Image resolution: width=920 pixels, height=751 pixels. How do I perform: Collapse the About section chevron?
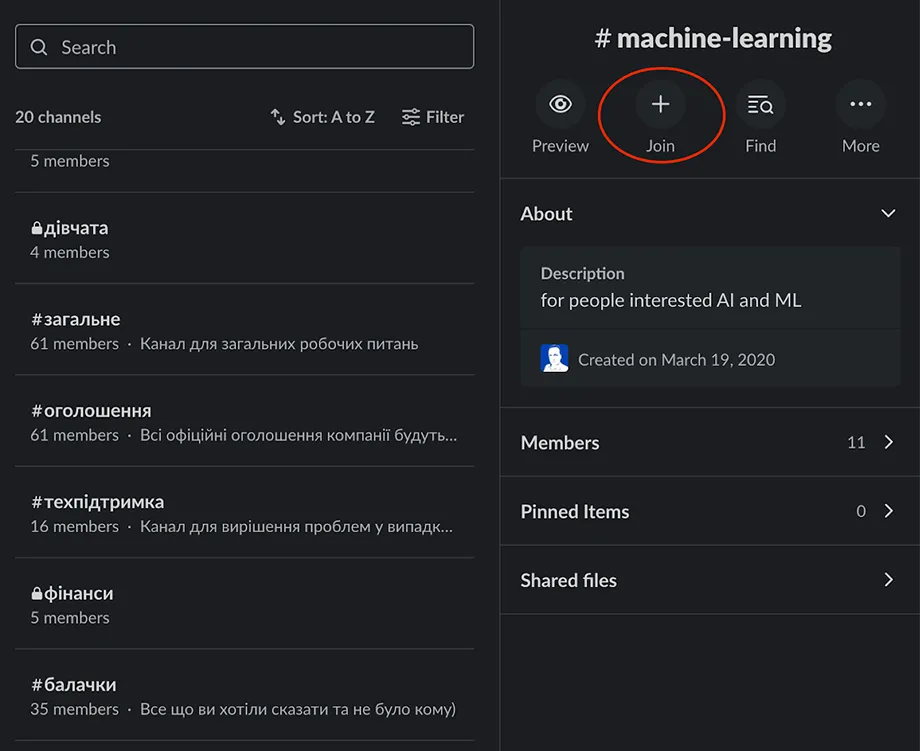[888, 214]
